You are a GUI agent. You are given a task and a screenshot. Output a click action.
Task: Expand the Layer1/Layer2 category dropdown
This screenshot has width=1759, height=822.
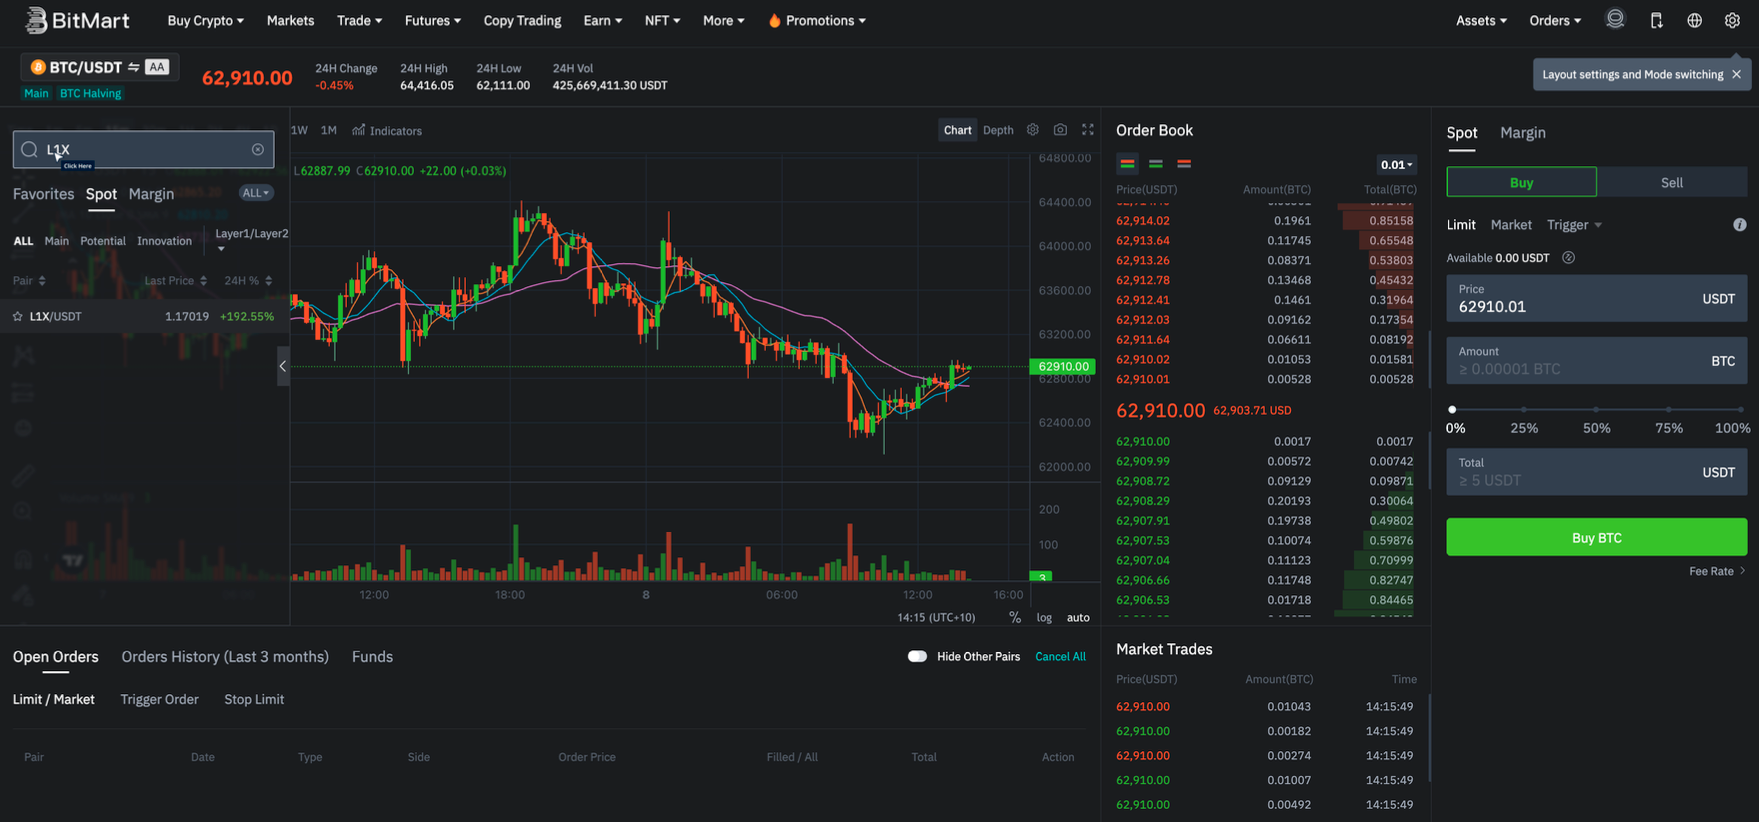(x=251, y=239)
